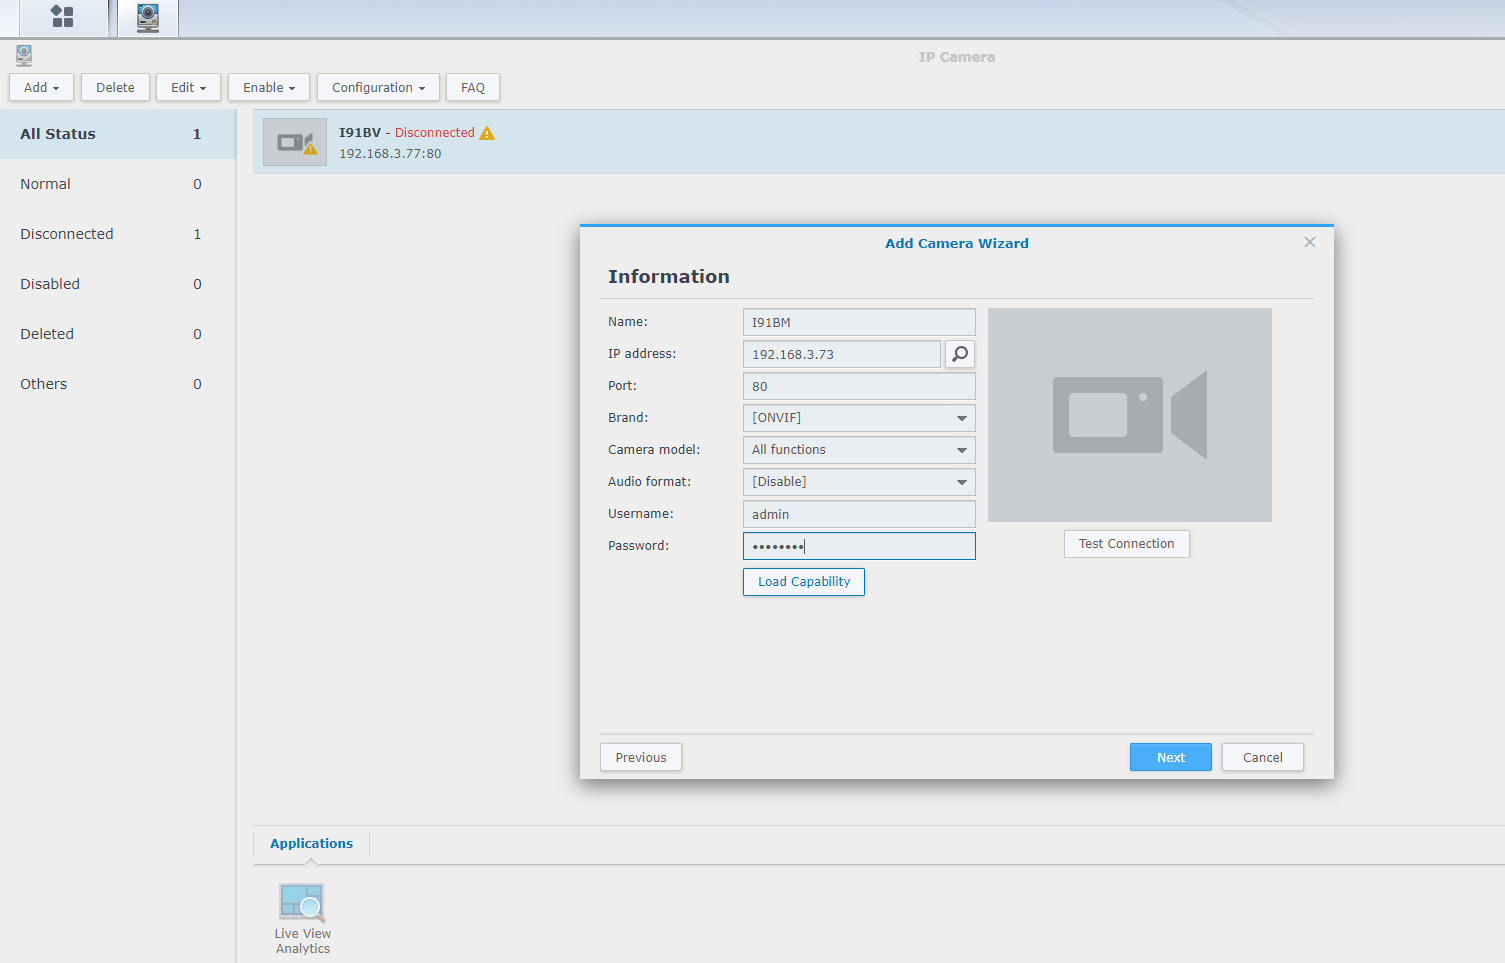Switch to the Applications tab
Viewport: 1505px width, 963px height.
(311, 843)
